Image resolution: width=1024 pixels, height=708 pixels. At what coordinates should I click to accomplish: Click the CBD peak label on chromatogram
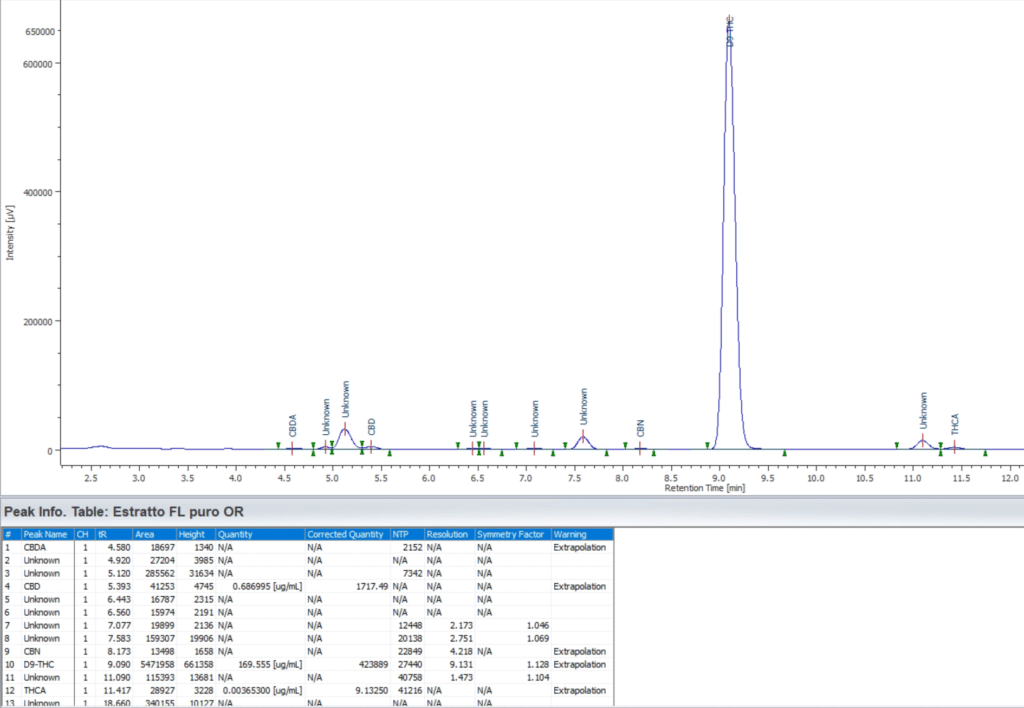(371, 426)
